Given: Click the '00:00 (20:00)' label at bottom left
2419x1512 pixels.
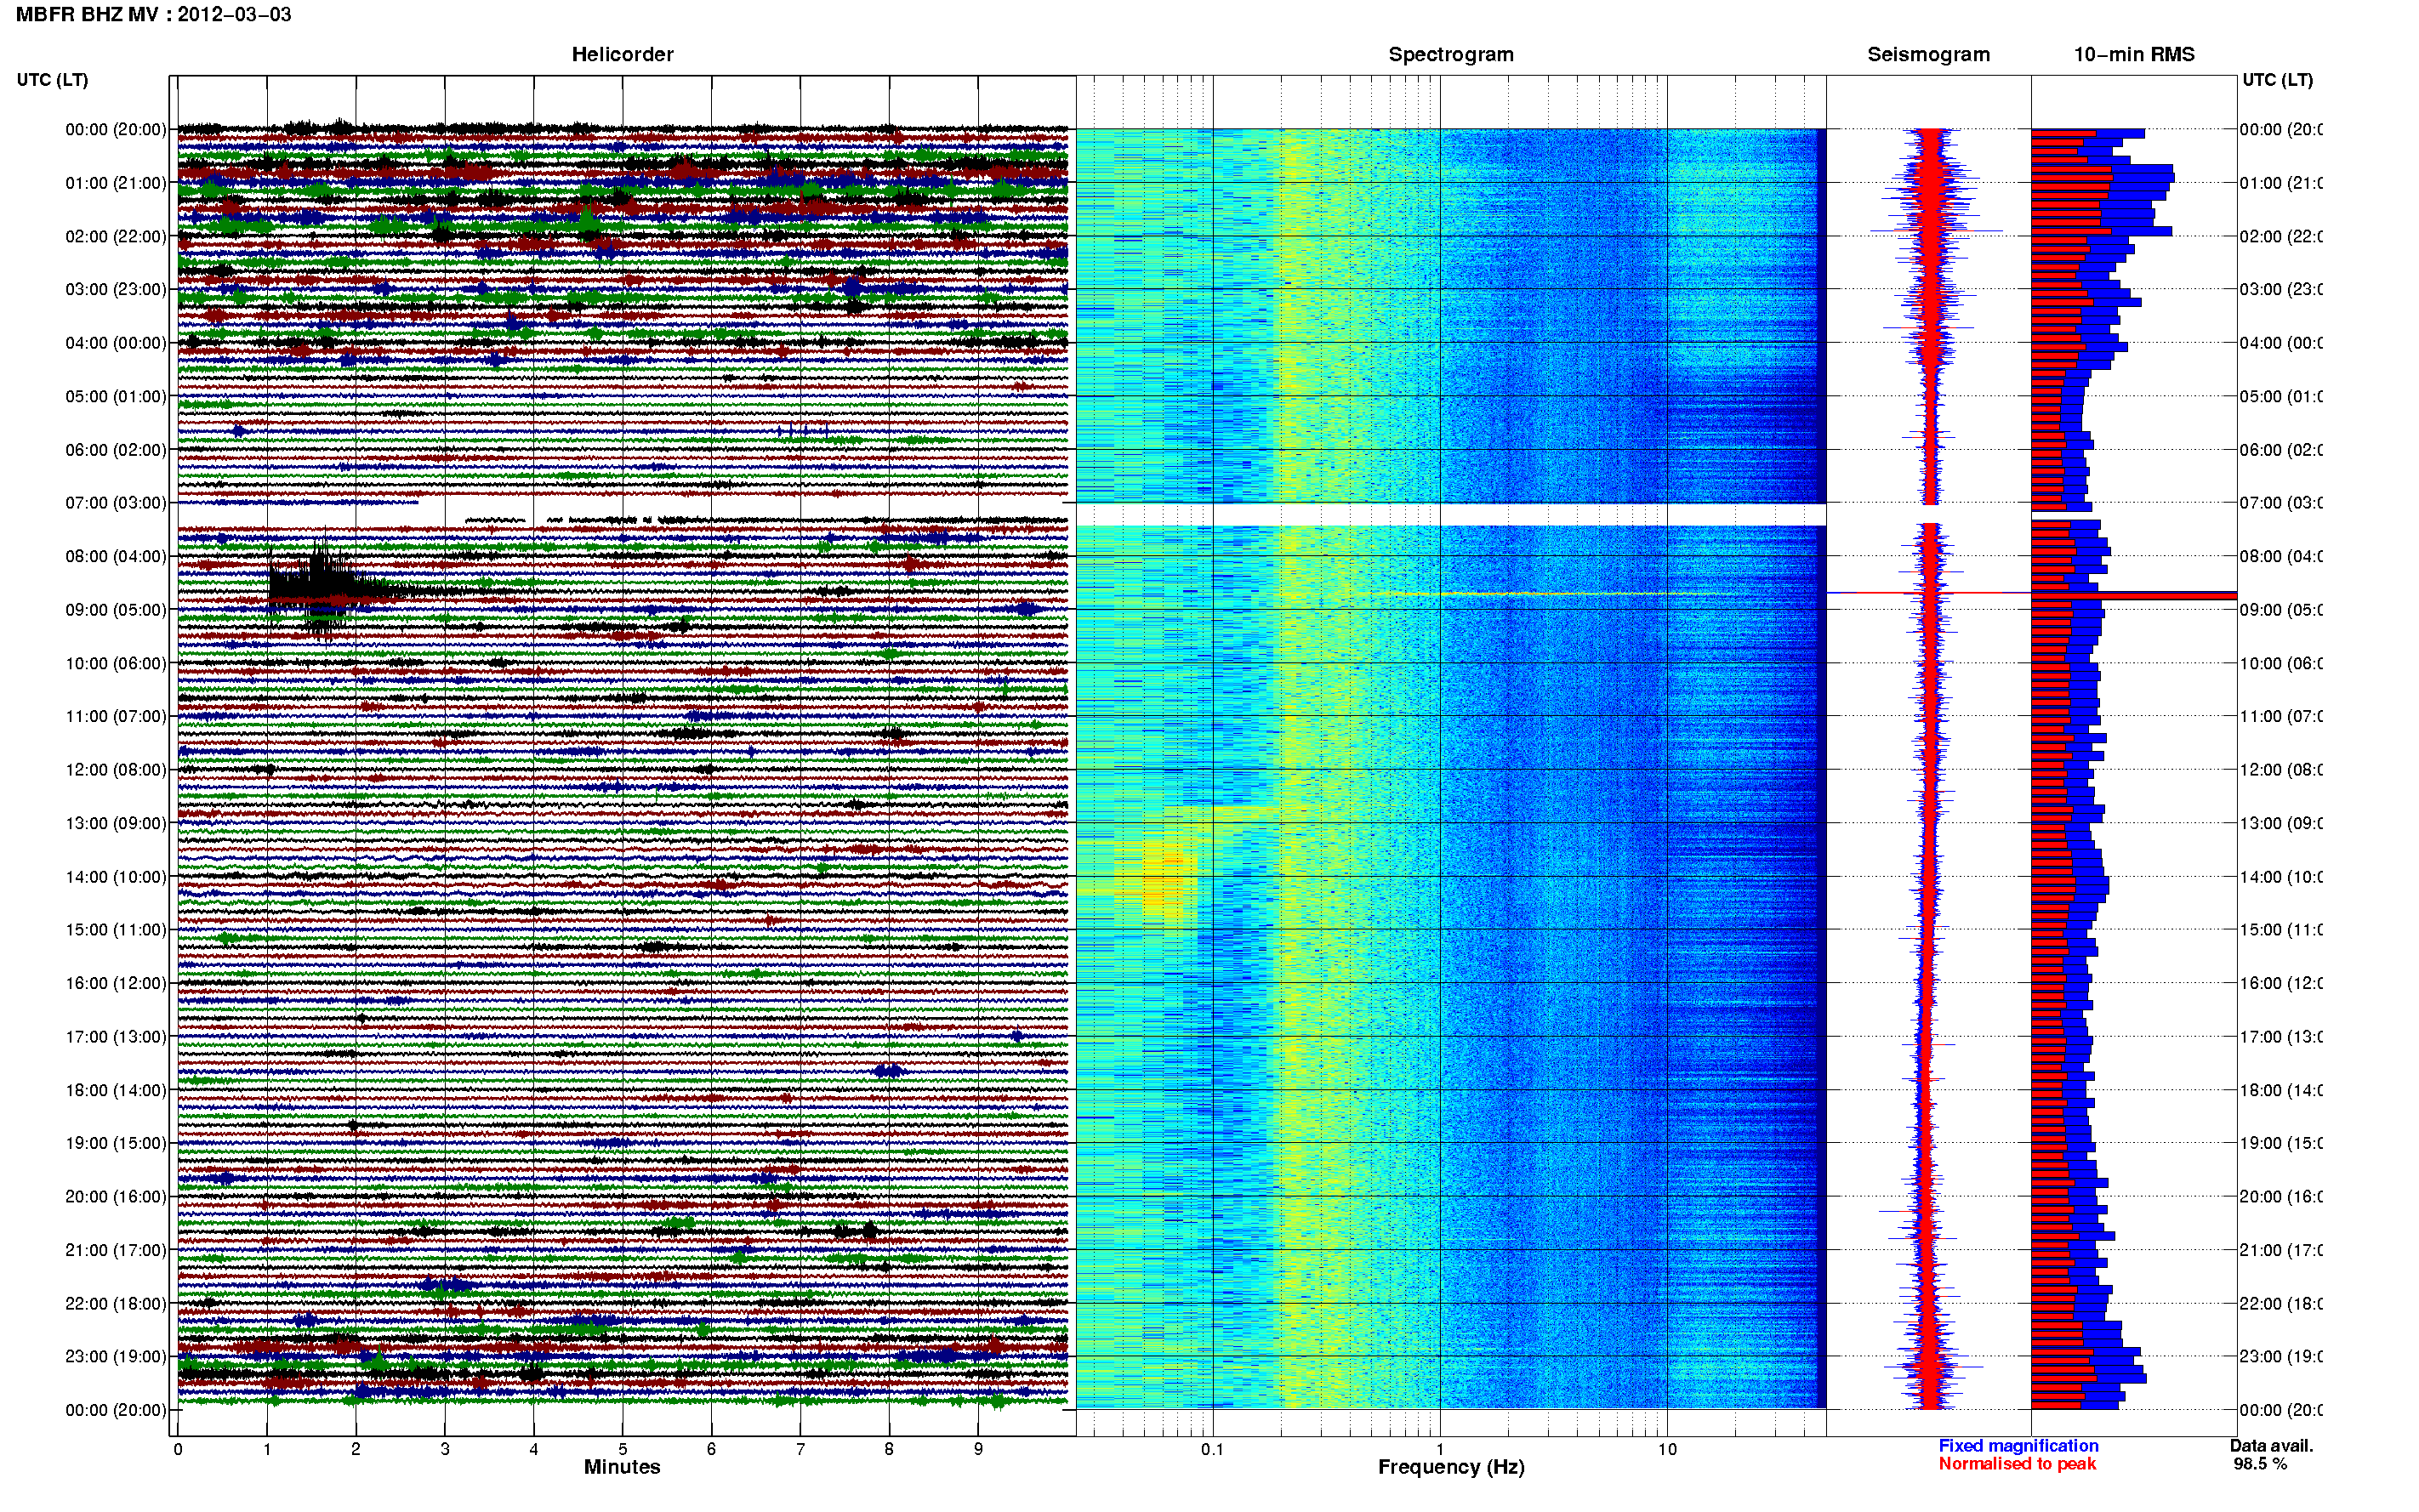Looking at the screenshot, I should 116,1410.
